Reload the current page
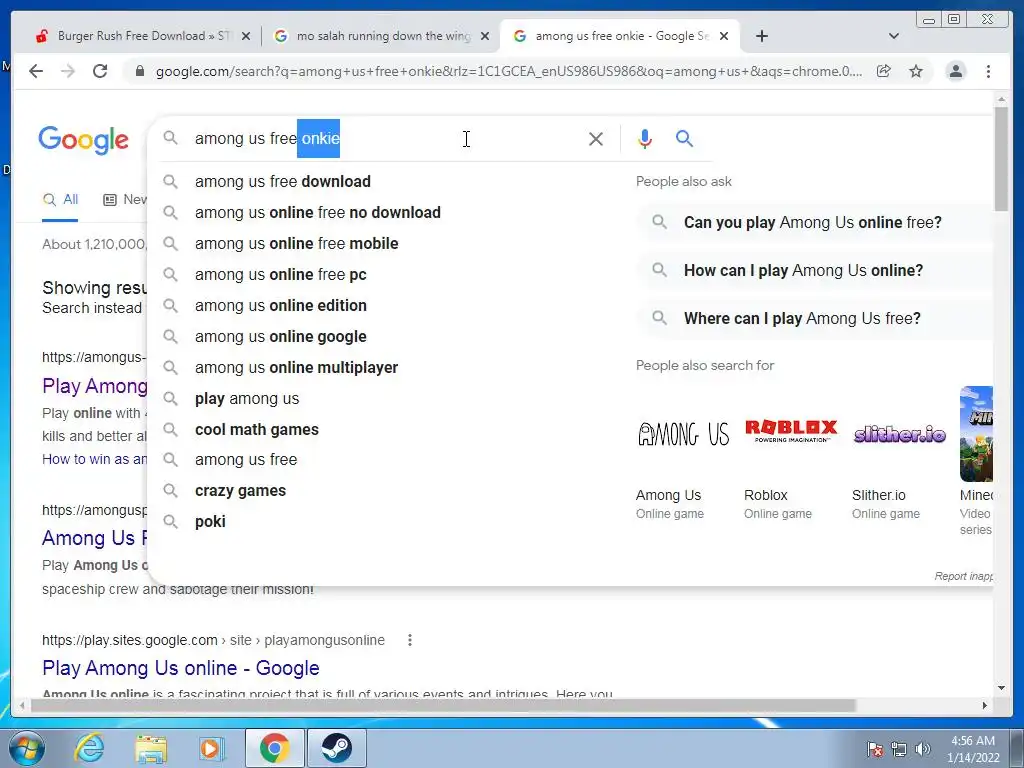The height and width of the screenshot is (768, 1024). coord(100,71)
